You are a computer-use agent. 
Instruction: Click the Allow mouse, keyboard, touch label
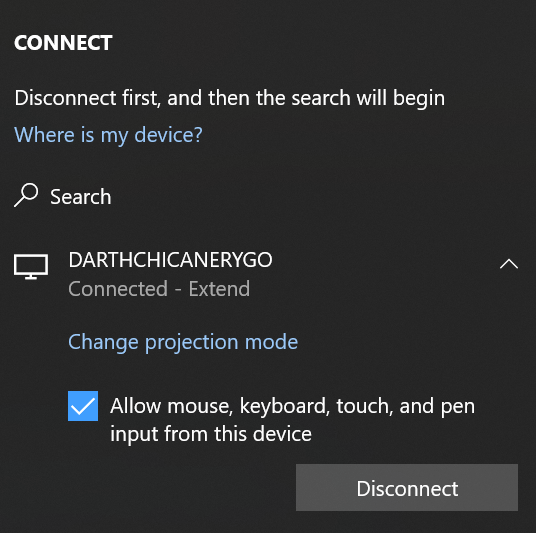(x=292, y=407)
